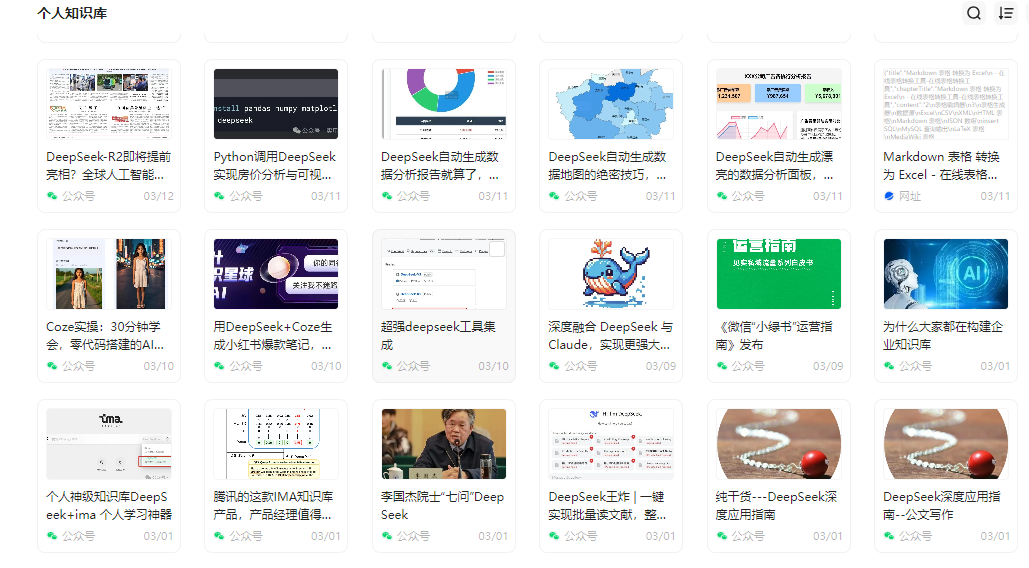Open thumbnail of DeepSeek王炸 article

[611, 444]
